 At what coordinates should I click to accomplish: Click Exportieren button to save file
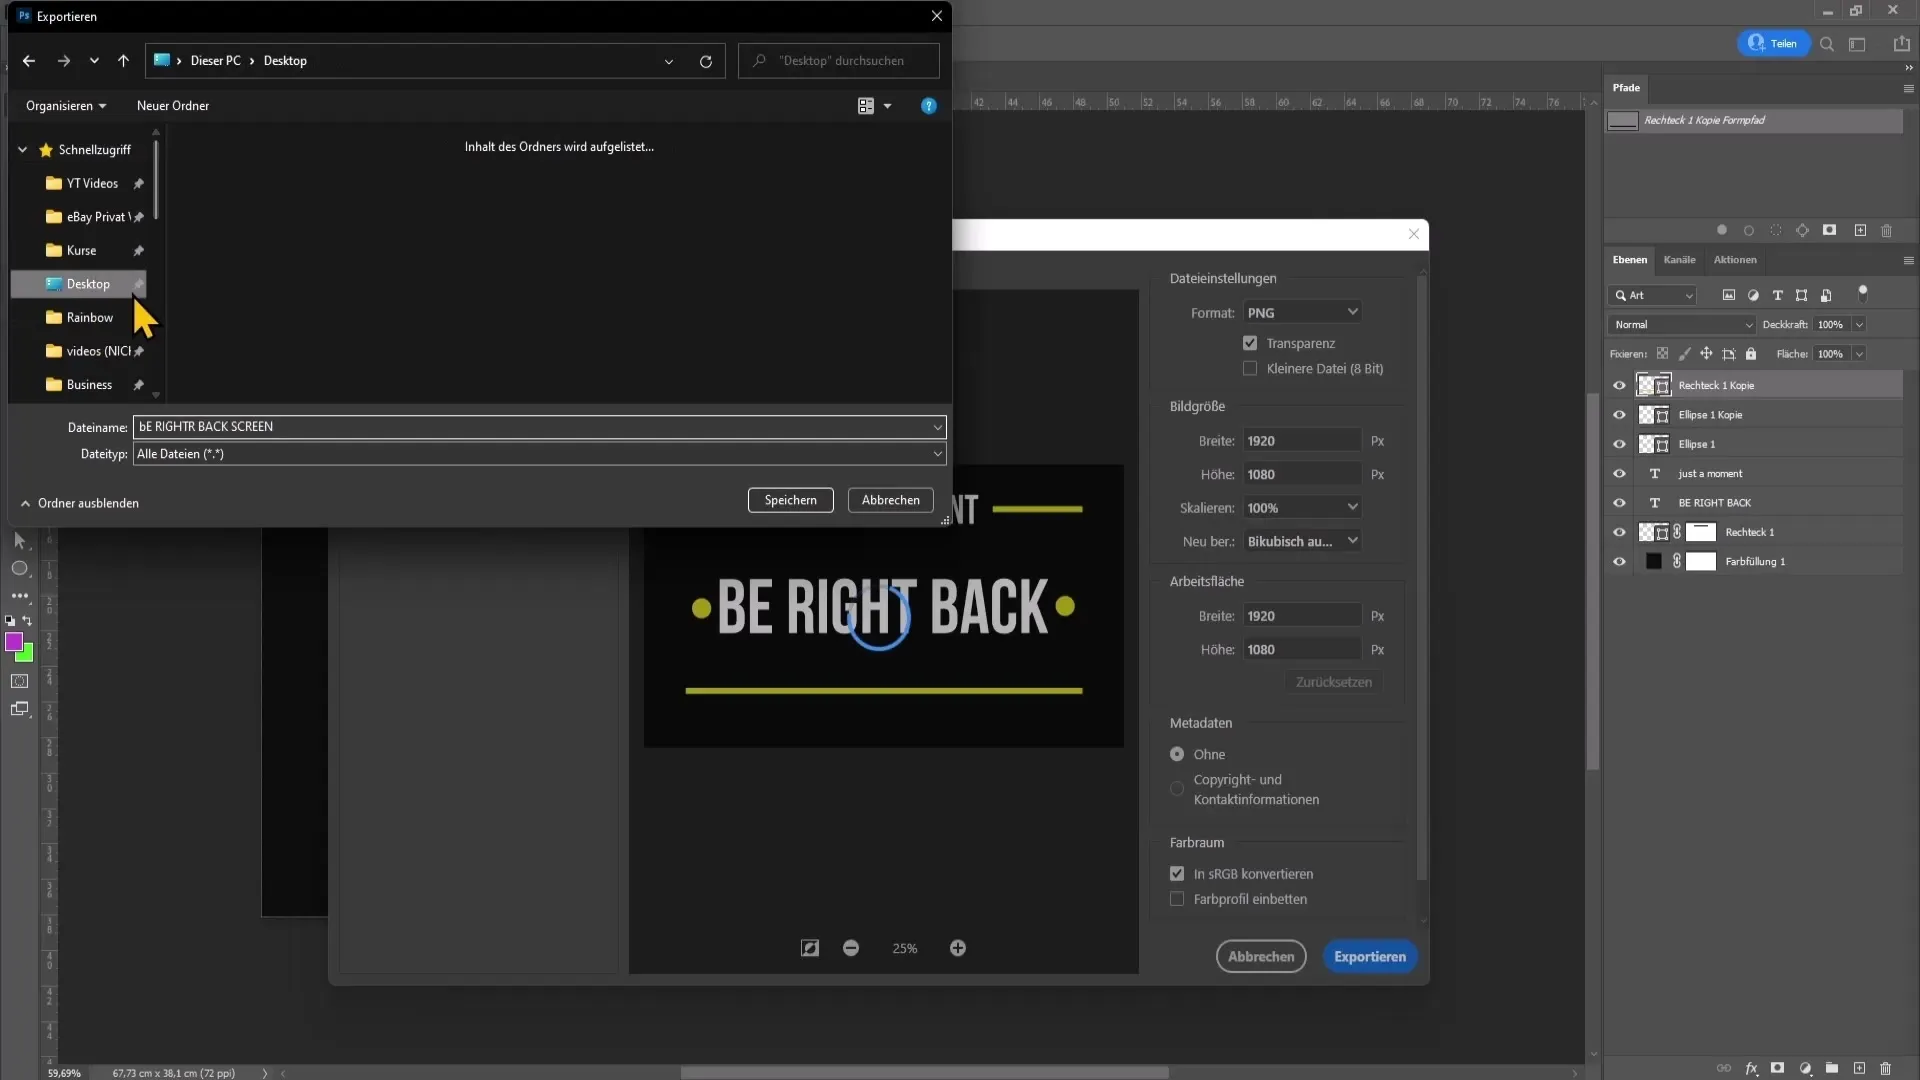click(1370, 956)
